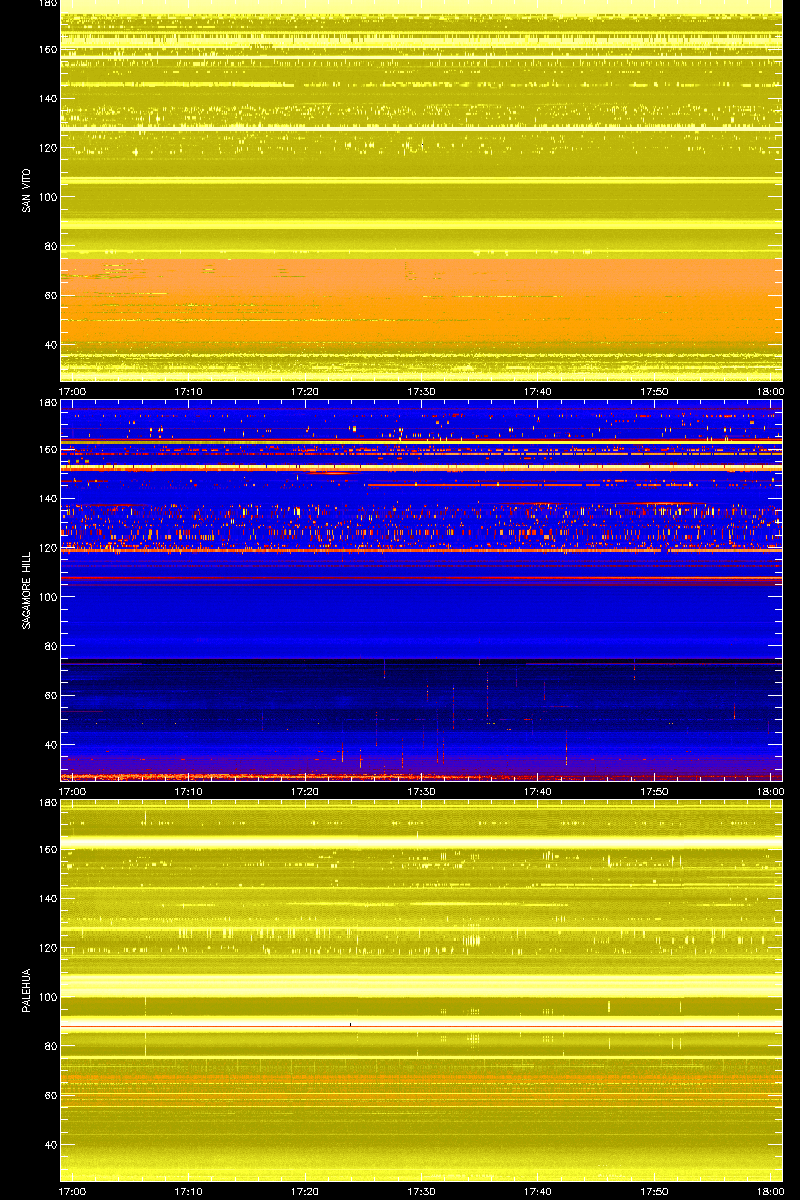Pick 17:40 label below Palehua panel

(538, 1191)
